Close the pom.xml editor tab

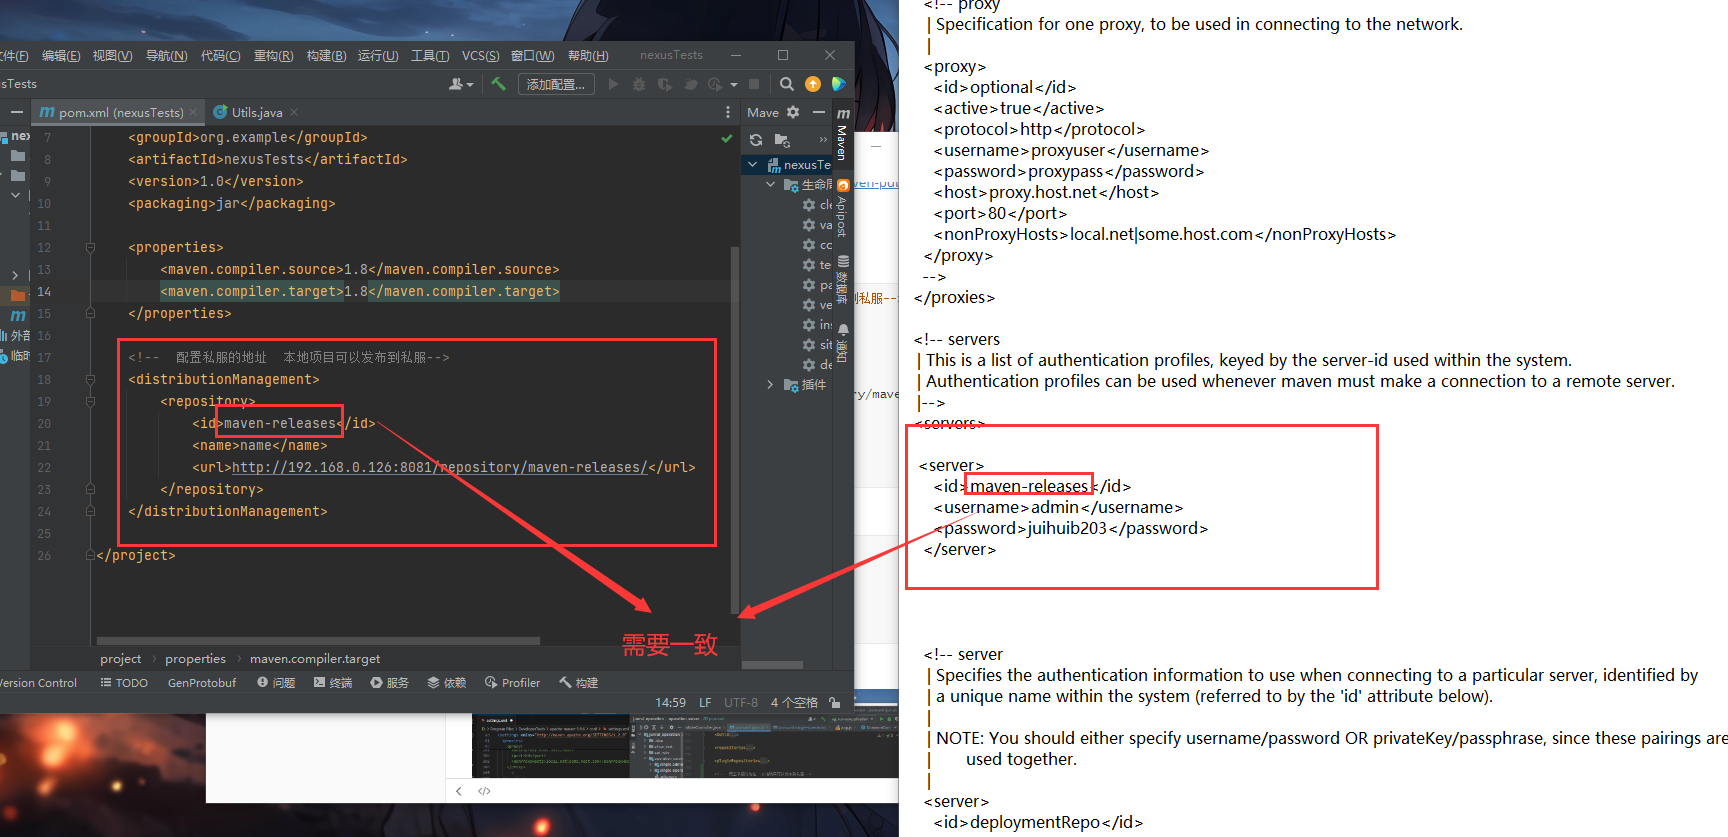(194, 112)
